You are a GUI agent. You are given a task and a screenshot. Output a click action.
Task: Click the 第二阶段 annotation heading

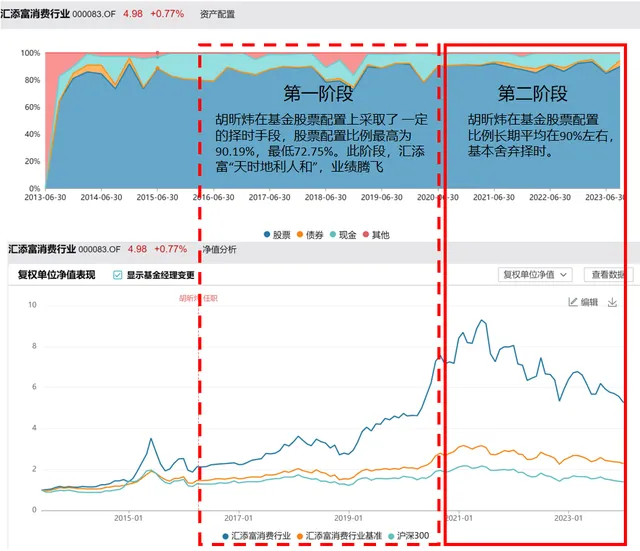(532, 94)
